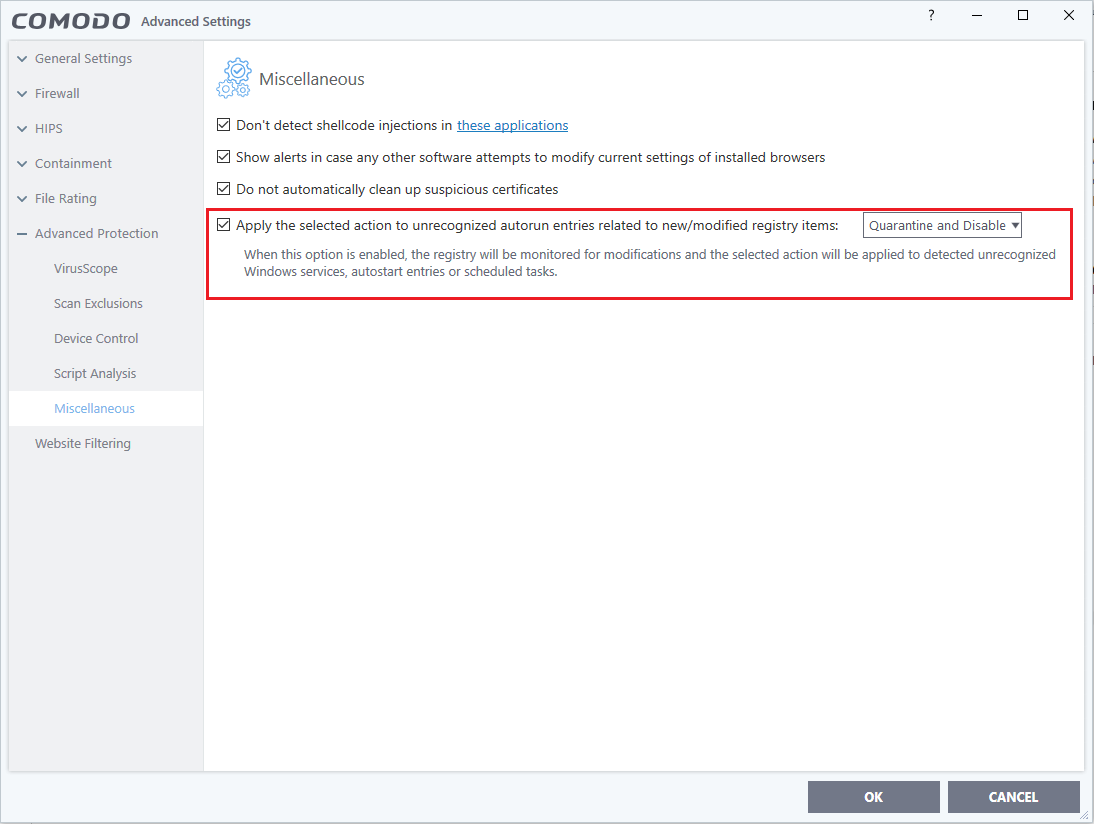Open the these applications link
Image resolution: width=1094 pixels, height=824 pixels.
(512, 125)
